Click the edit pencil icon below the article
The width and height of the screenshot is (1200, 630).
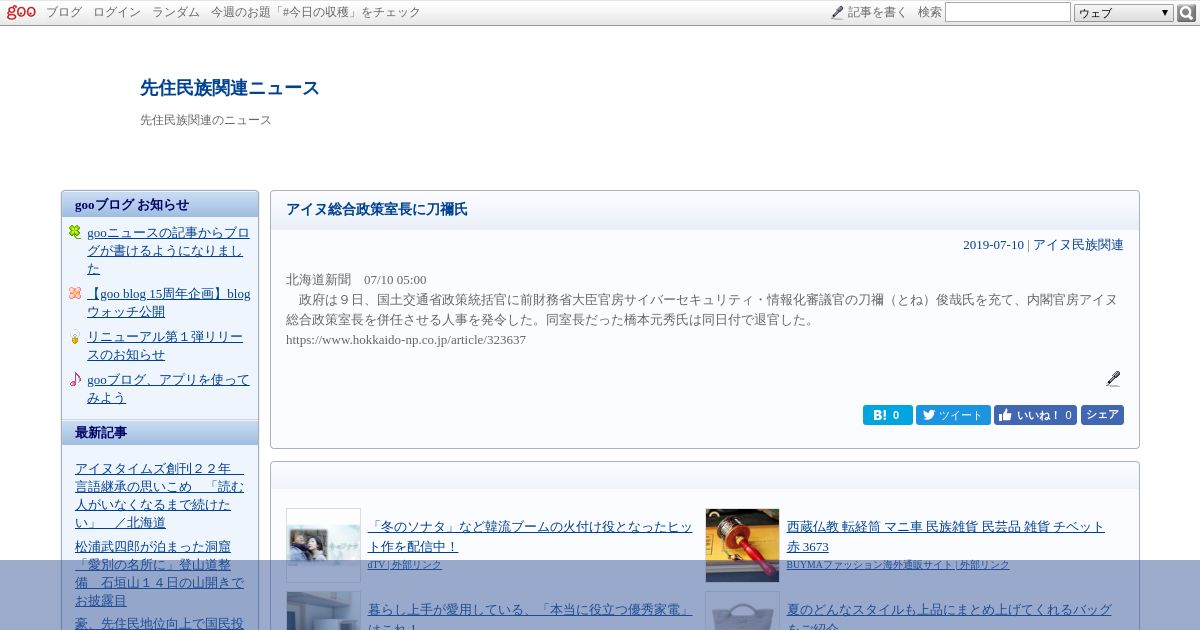[1113, 379]
